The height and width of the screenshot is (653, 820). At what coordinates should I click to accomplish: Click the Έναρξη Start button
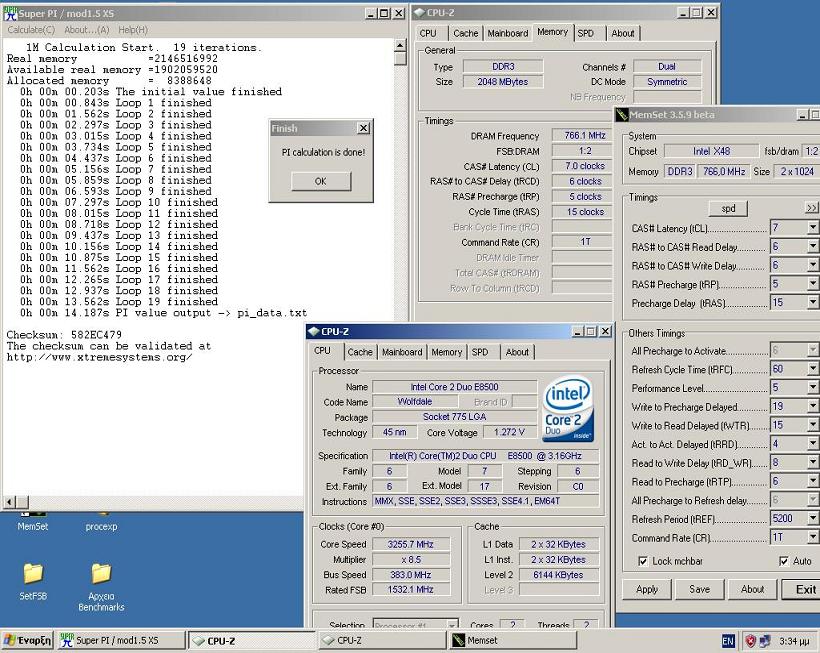[27, 640]
